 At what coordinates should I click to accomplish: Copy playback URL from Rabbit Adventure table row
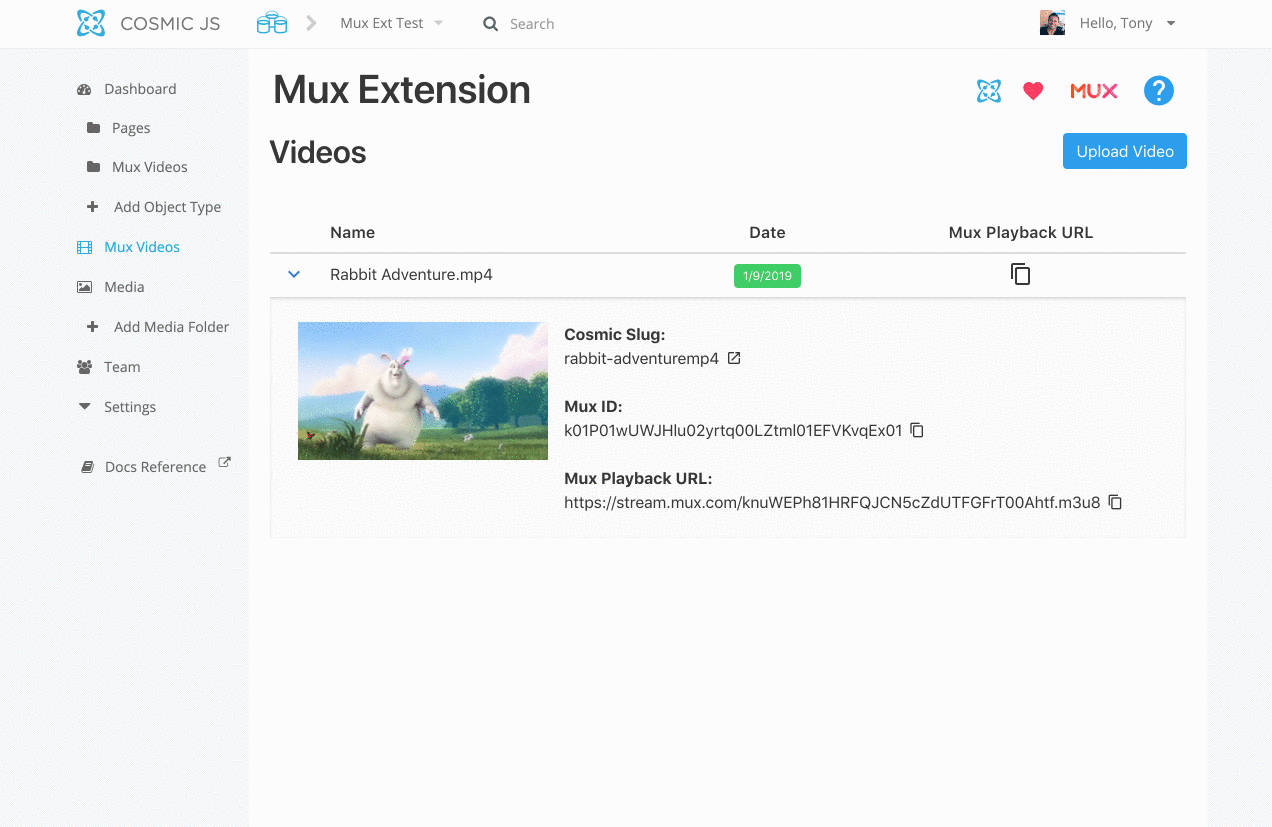[1020, 274]
